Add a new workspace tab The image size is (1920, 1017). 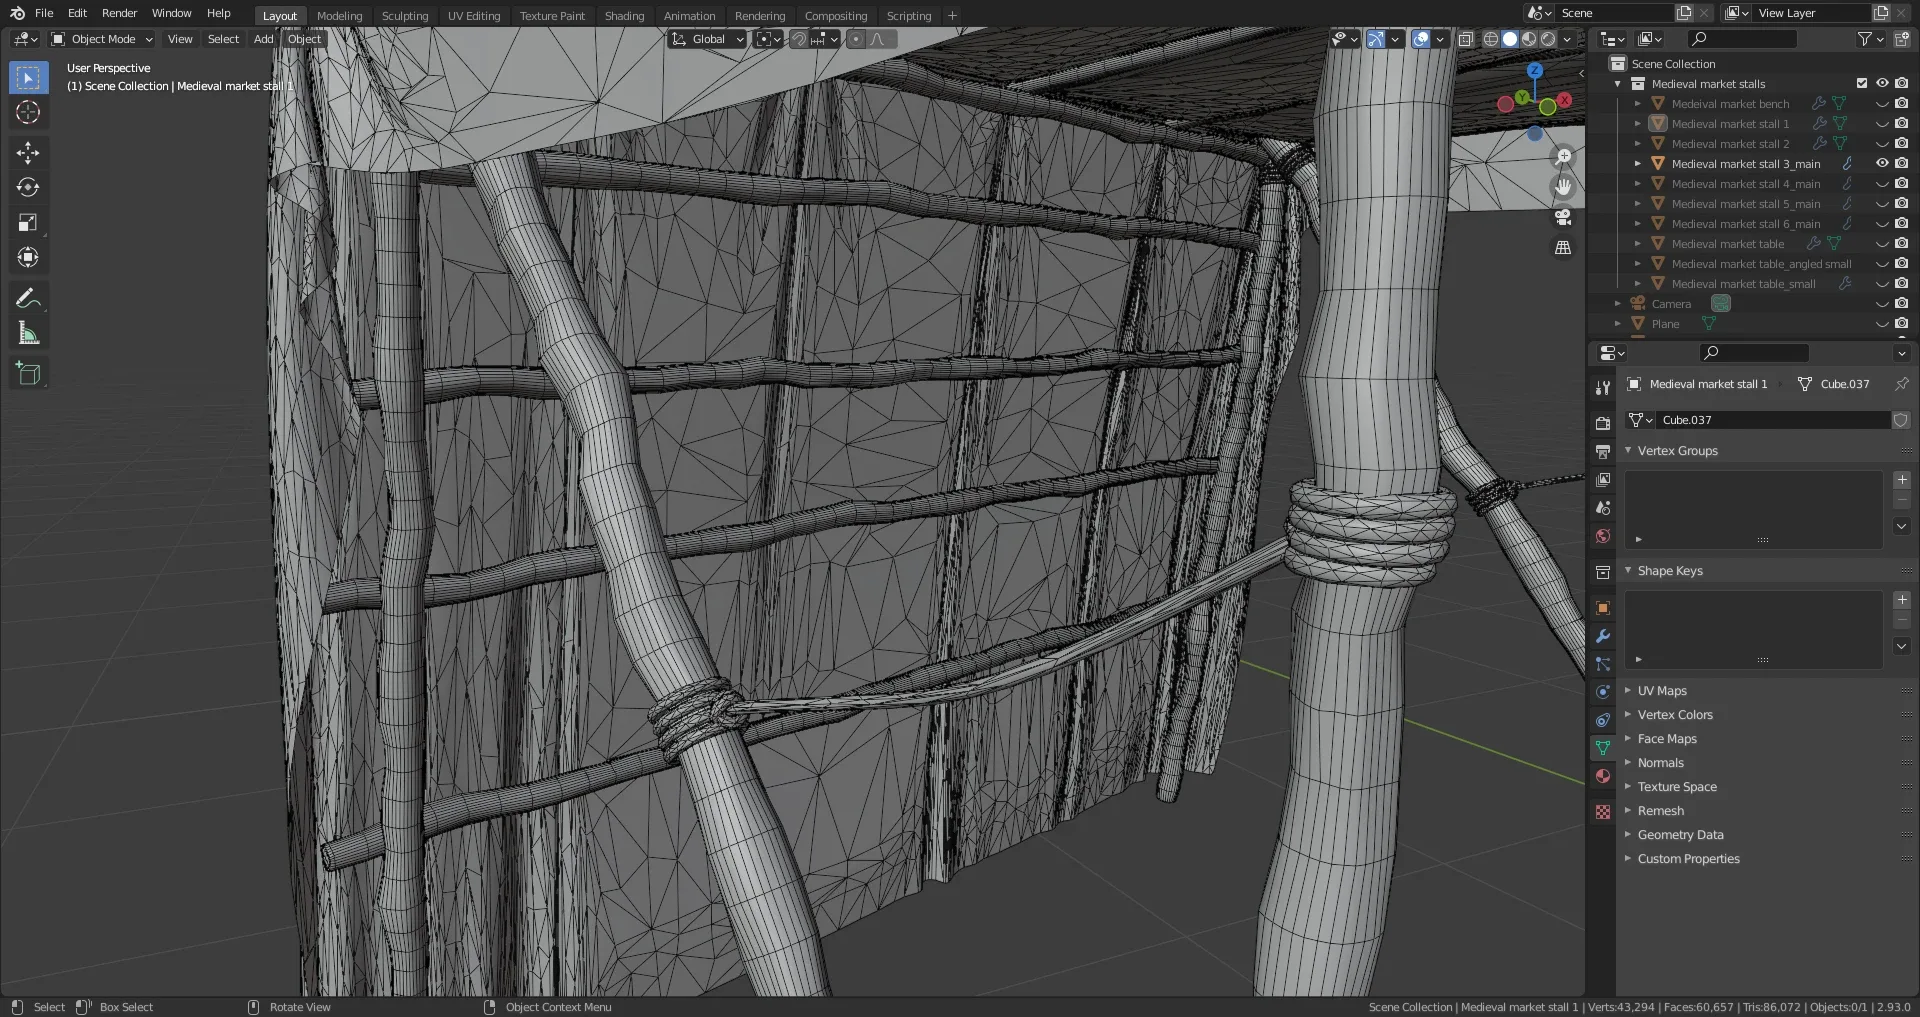pyautogui.click(x=952, y=15)
